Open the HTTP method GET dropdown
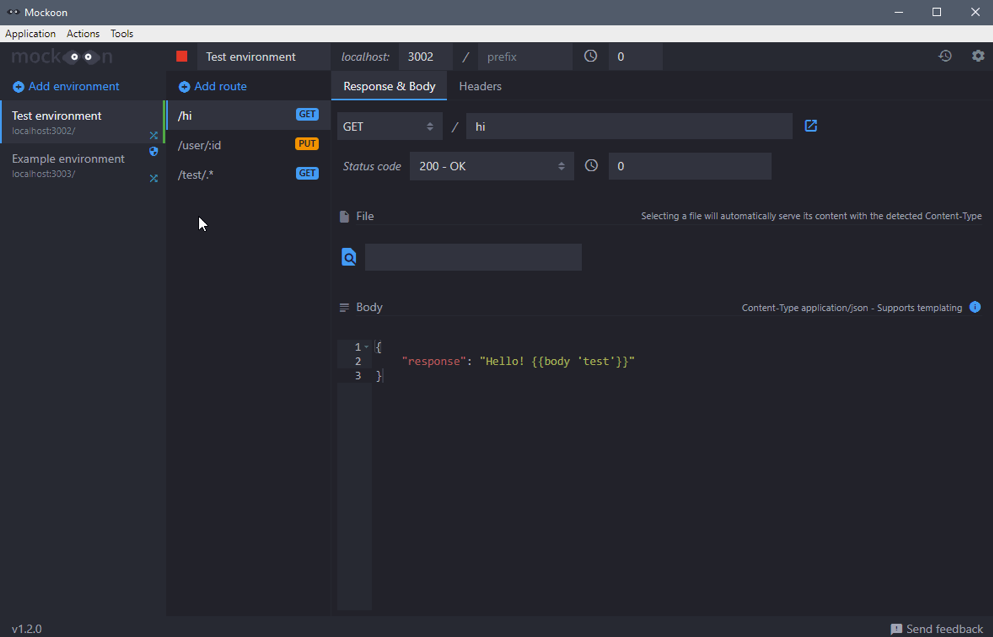The image size is (993, 637). [389, 127]
